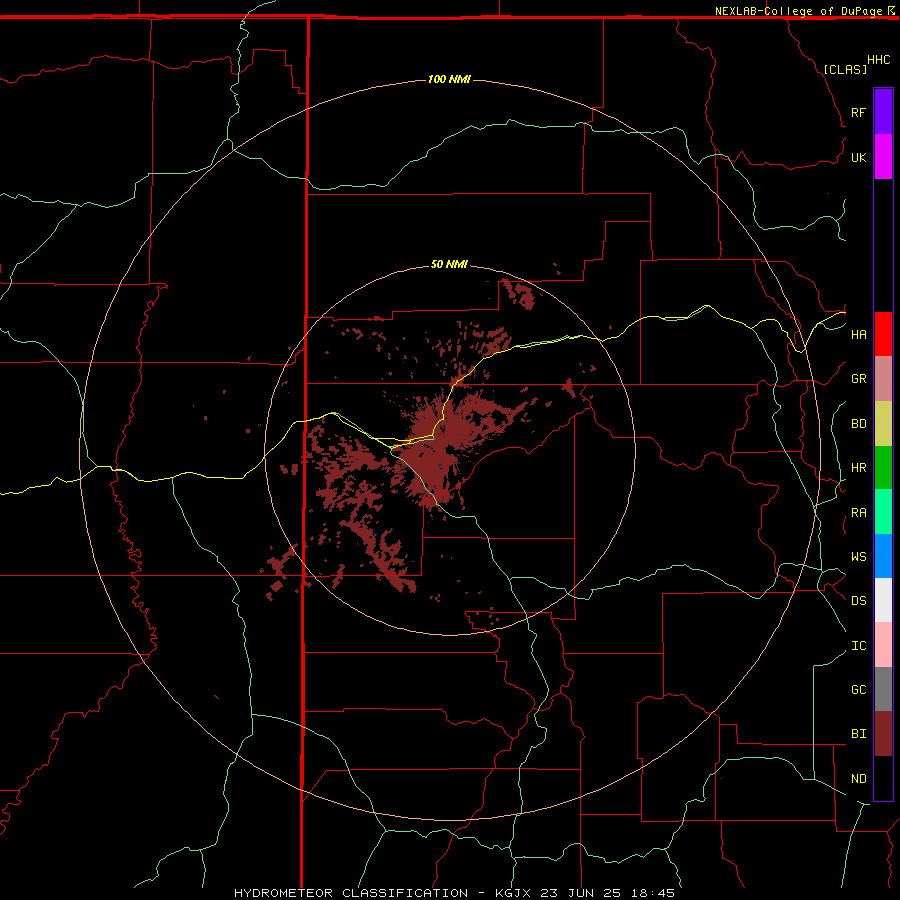Viewport: 900px width, 900px height.
Task: Click the ND black legend swatch
Action: click(883, 778)
